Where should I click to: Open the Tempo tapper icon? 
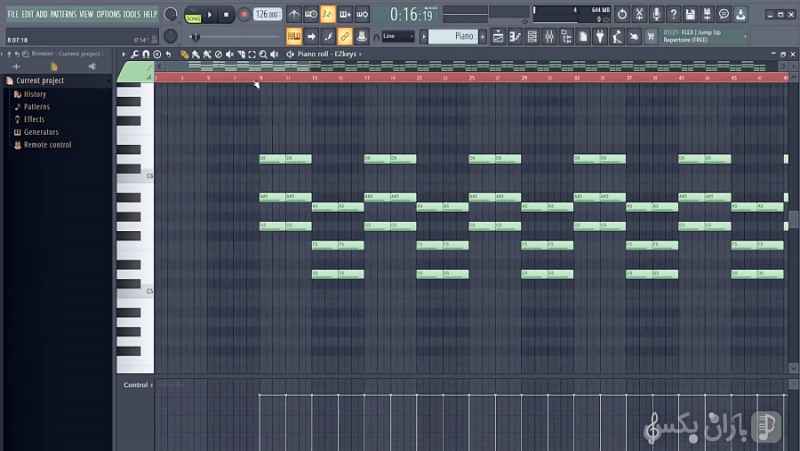click(x=617, y=36)
